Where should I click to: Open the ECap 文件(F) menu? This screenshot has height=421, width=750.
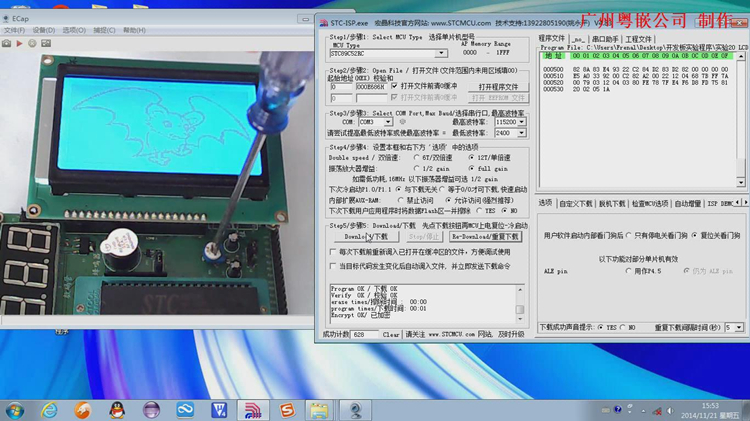14,30
